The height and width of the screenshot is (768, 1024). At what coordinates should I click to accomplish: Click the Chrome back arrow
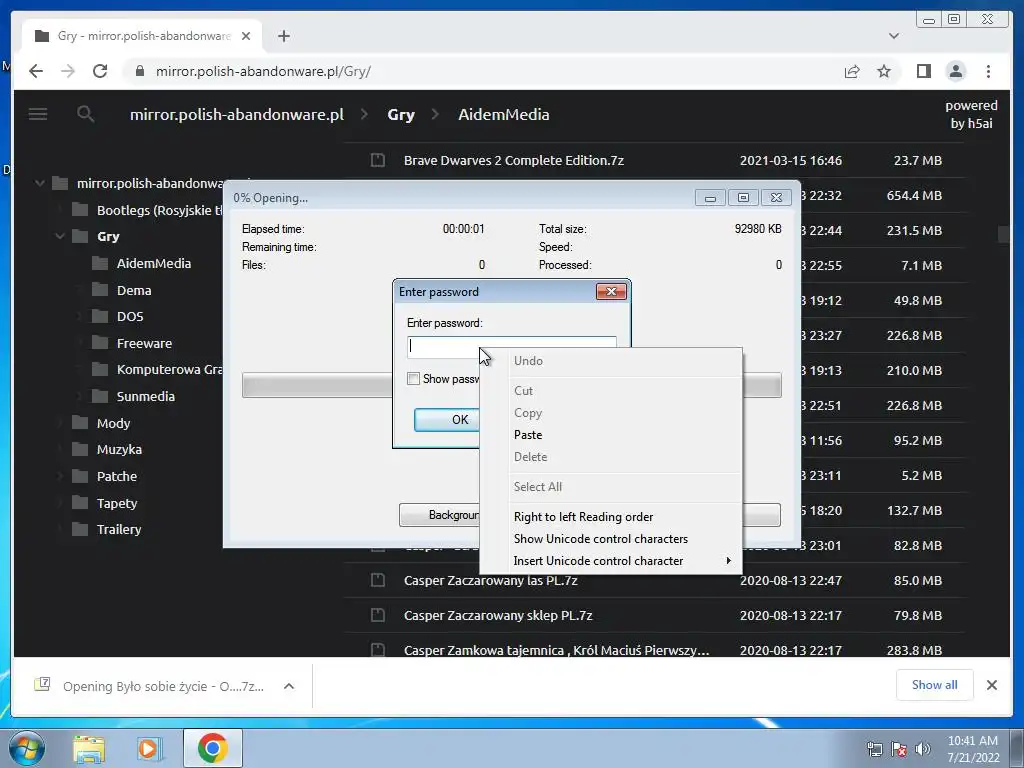[36, 71]
